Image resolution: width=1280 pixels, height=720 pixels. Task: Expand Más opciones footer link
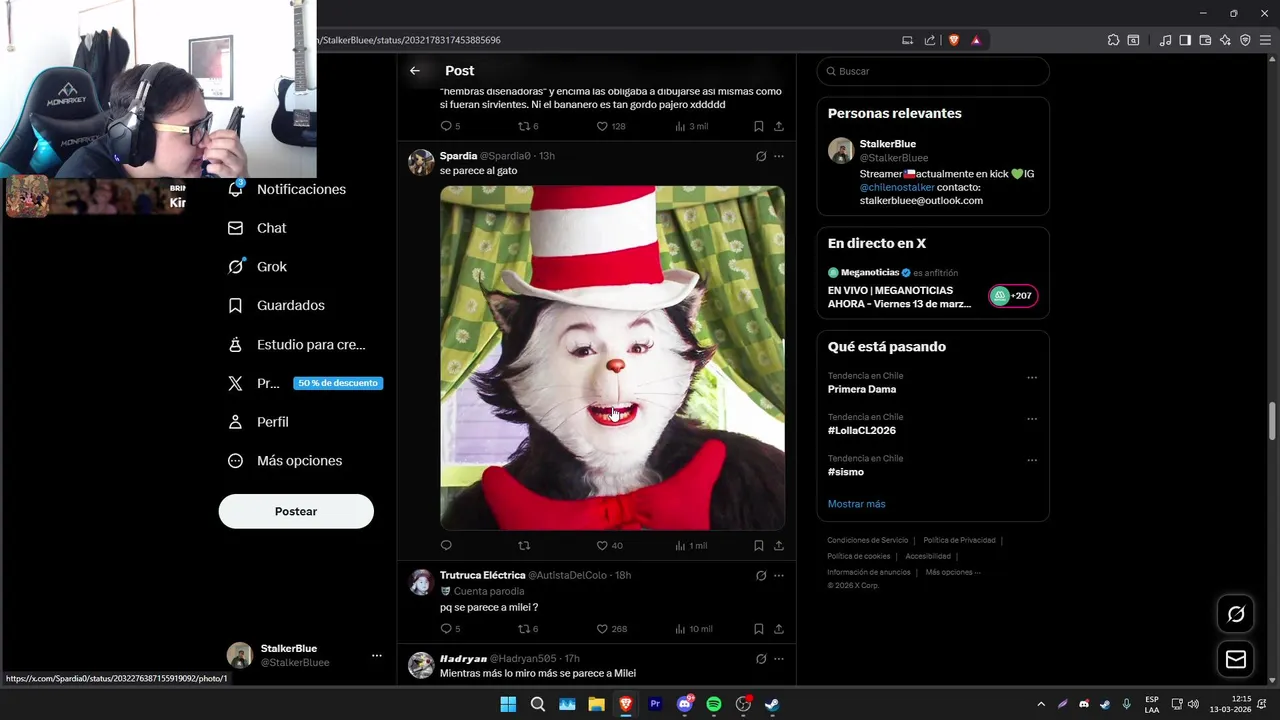point(953,572)
